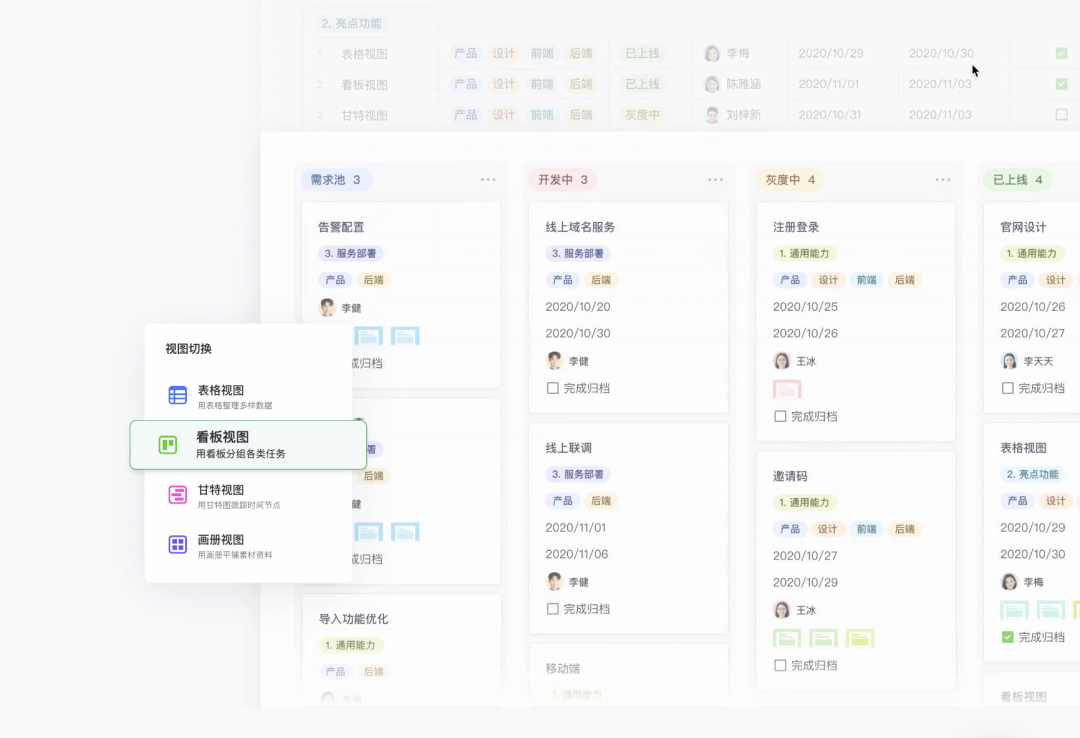Screen dimensions: 1080x738
Task: Uncheck the checkbox in the 表格视图 table row
Action: click(x=1061, y=53)
